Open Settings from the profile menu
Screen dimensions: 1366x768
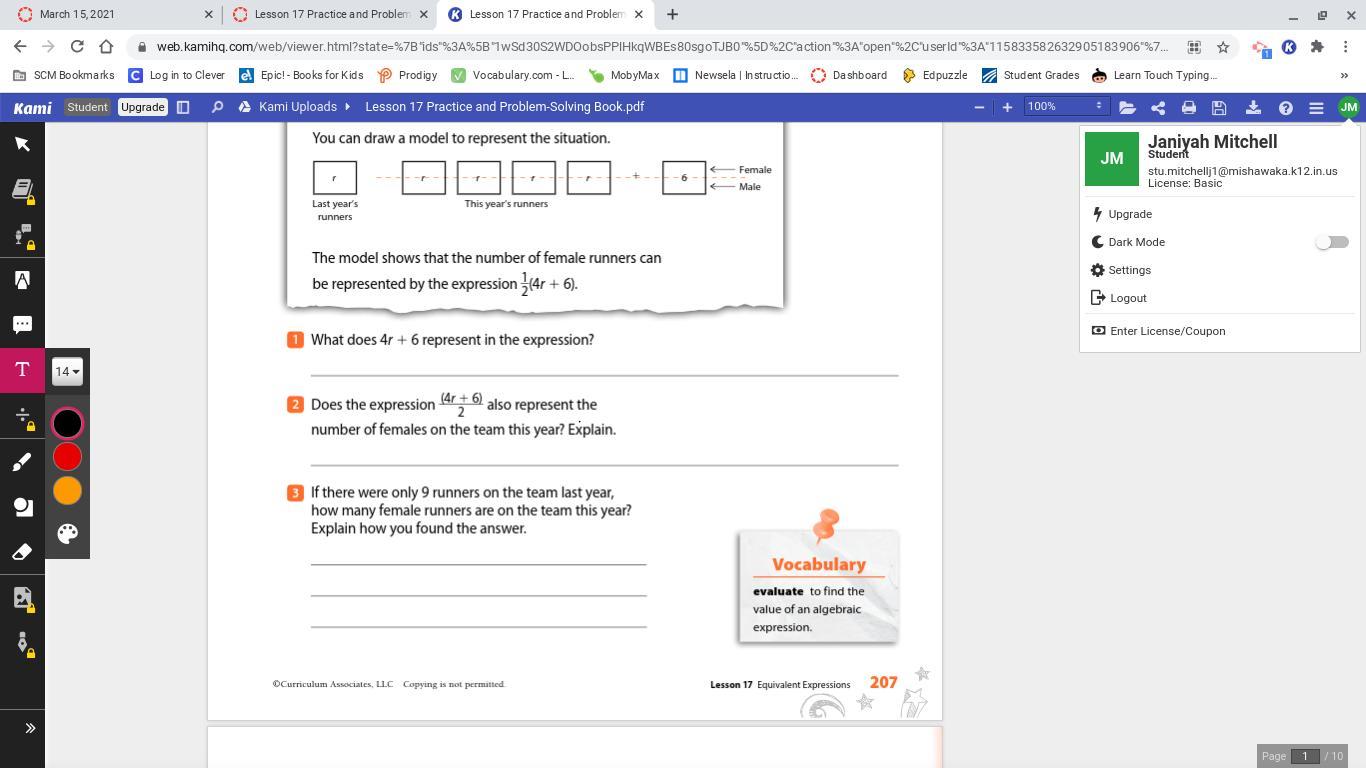pos(1129,270)
